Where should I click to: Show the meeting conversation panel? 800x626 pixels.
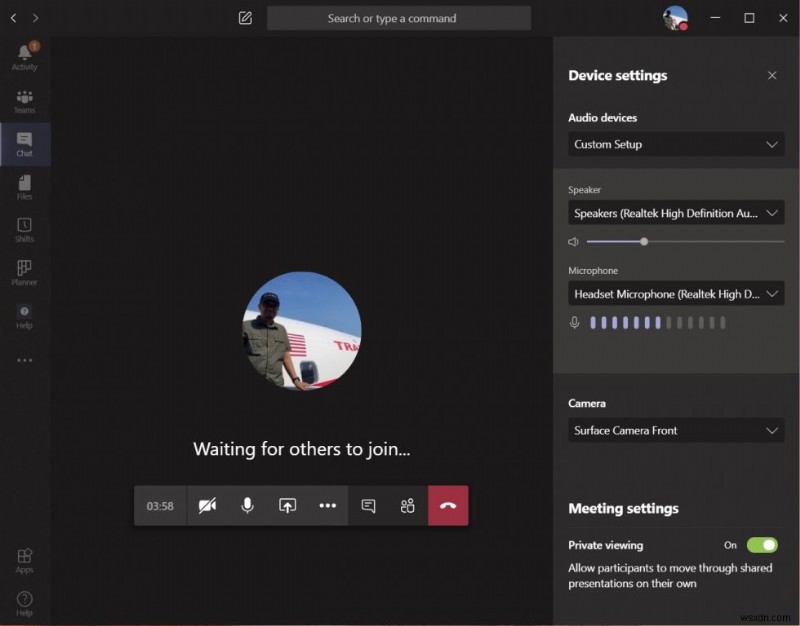point(367,505)
